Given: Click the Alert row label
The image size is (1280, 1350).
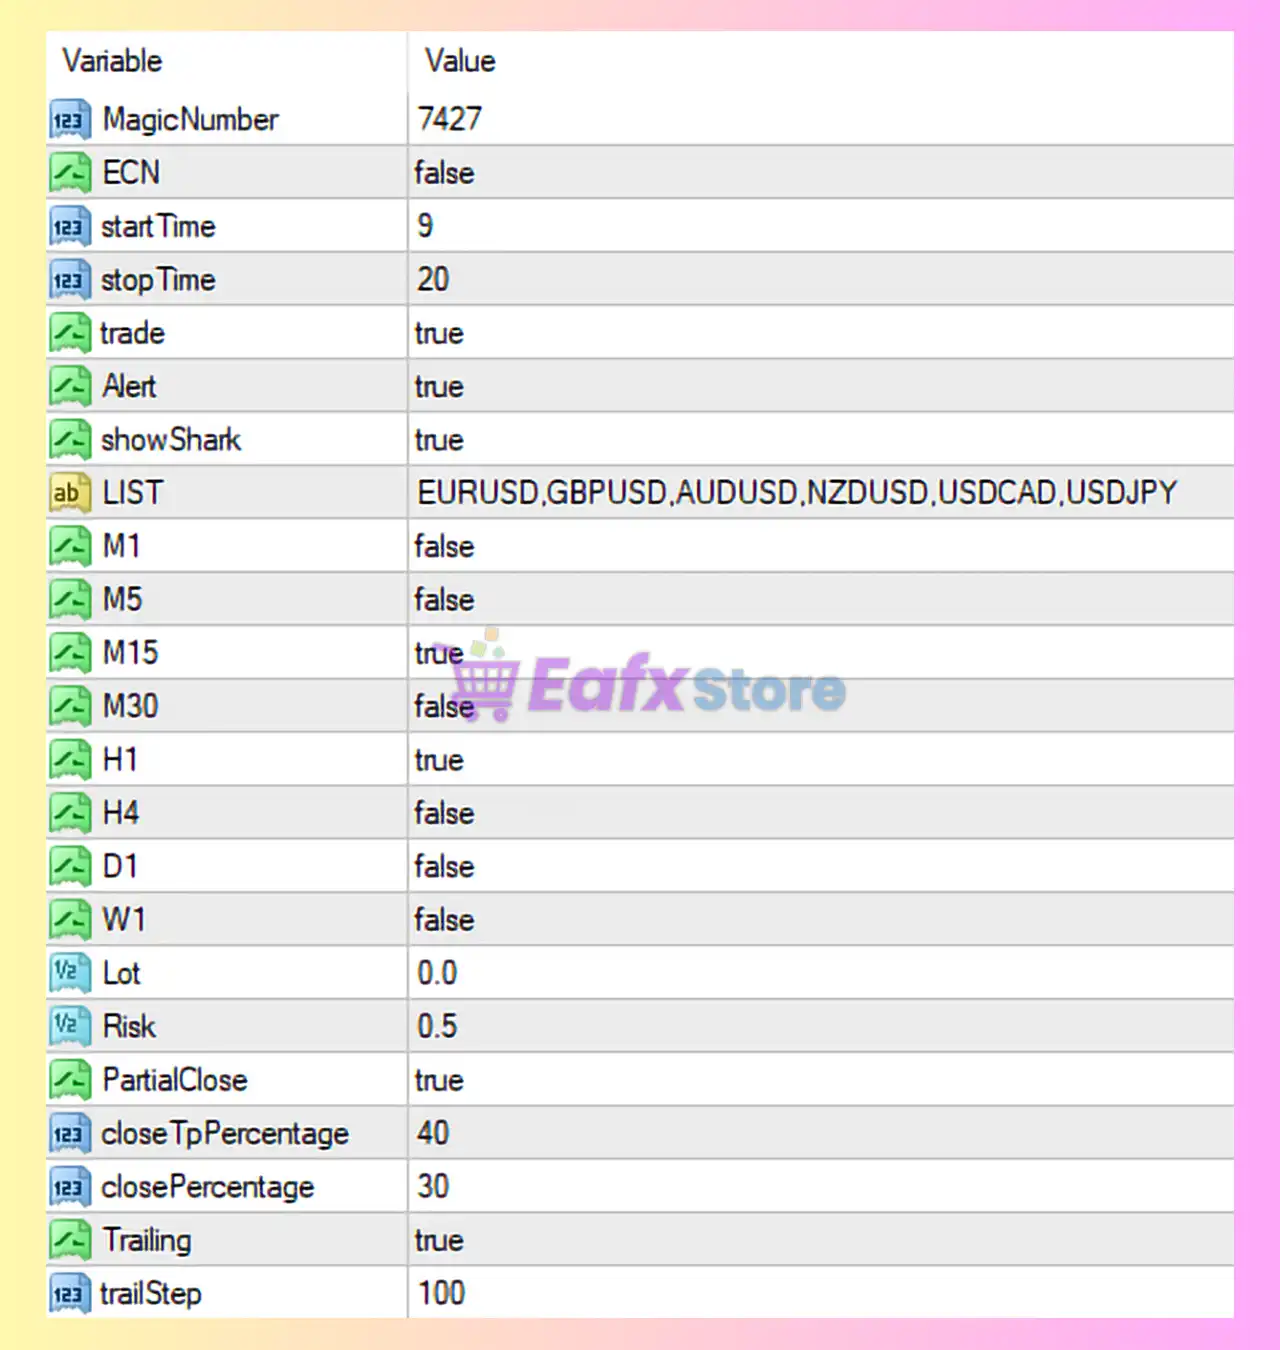Looking at the screenshot, I should (128, 385).
